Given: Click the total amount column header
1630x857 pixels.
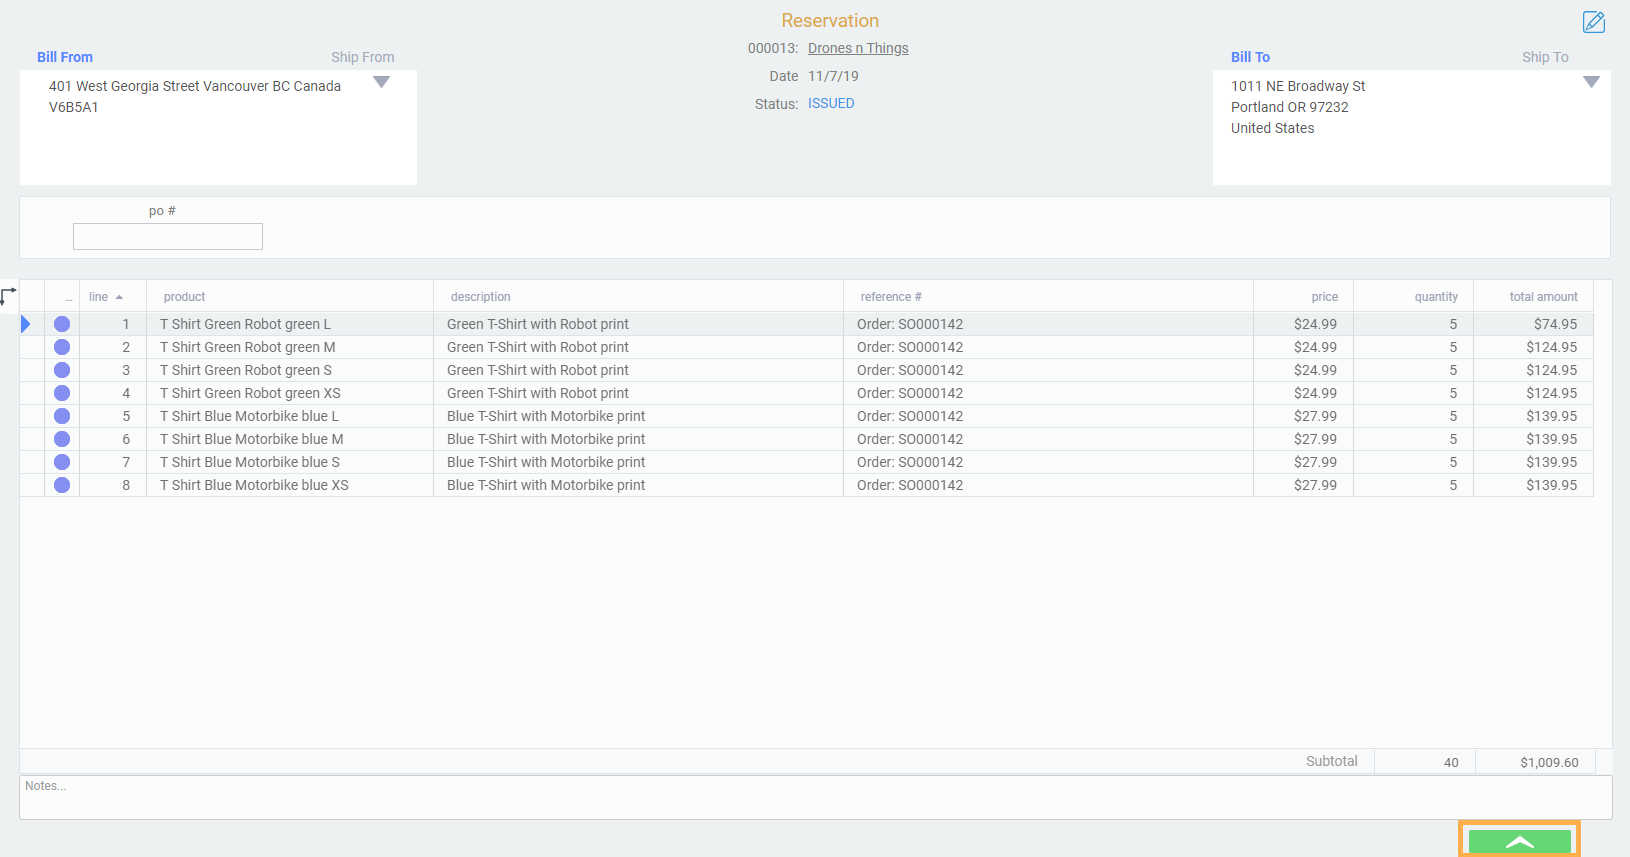Looking at the screenshot, I should 1543,297.
